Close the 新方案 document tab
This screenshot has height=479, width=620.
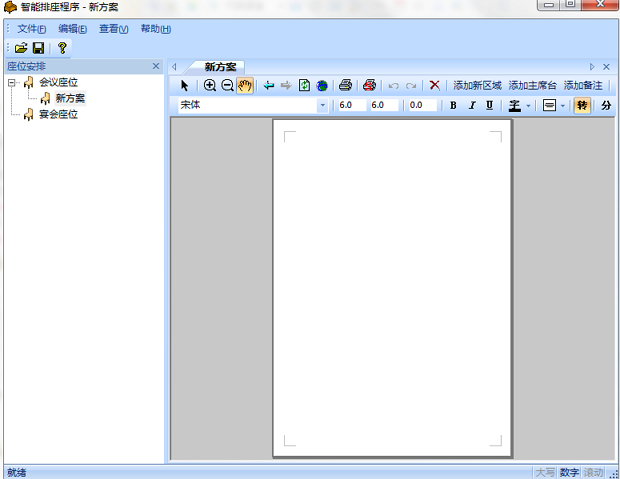click(x=606, y=67)
